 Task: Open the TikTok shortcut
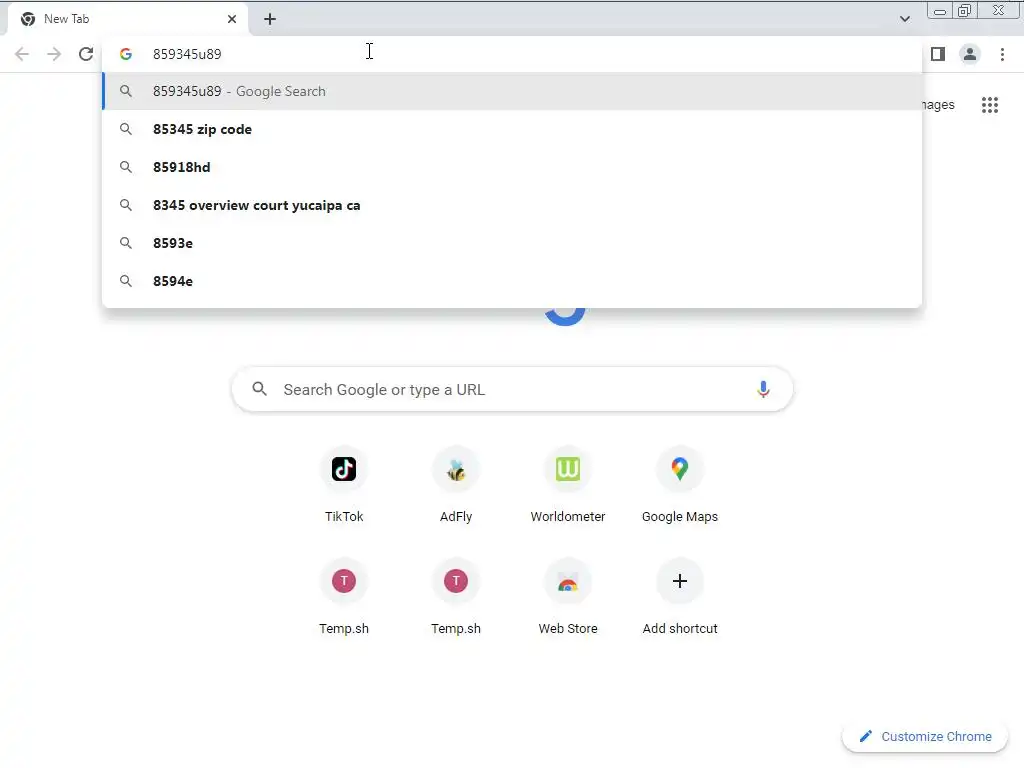(x=344, y=487)
